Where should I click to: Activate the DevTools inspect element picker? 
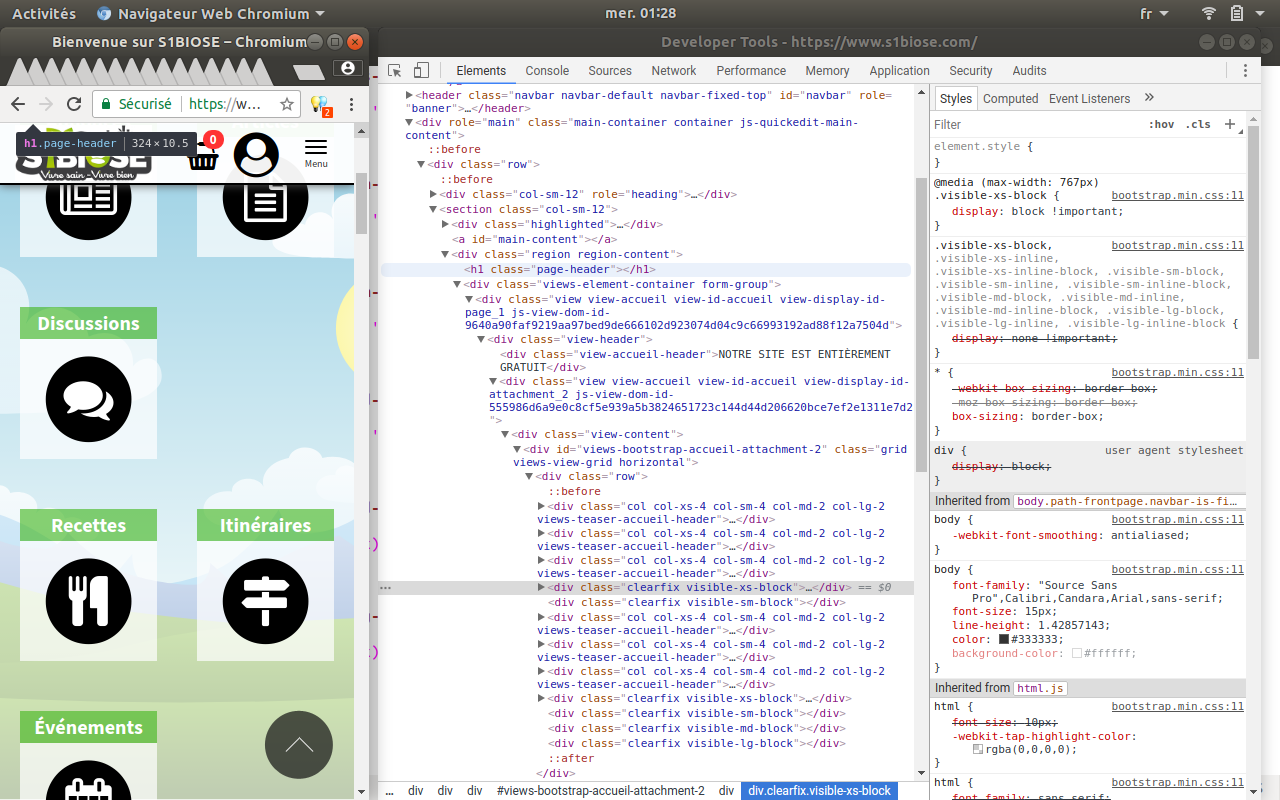395,70
